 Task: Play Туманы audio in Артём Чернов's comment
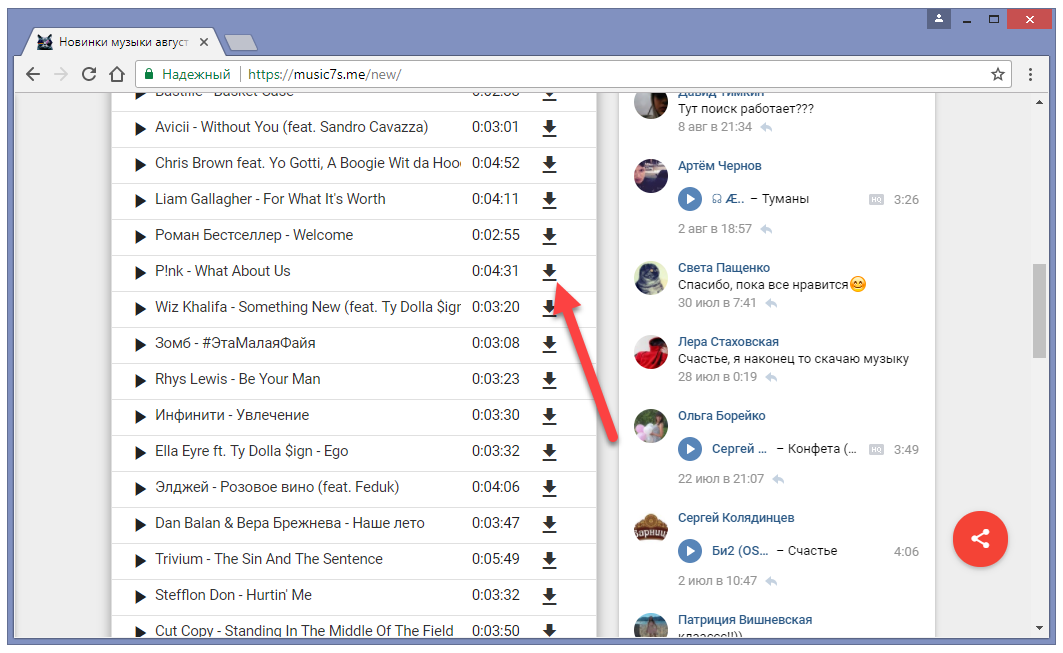tap(690, 199)
